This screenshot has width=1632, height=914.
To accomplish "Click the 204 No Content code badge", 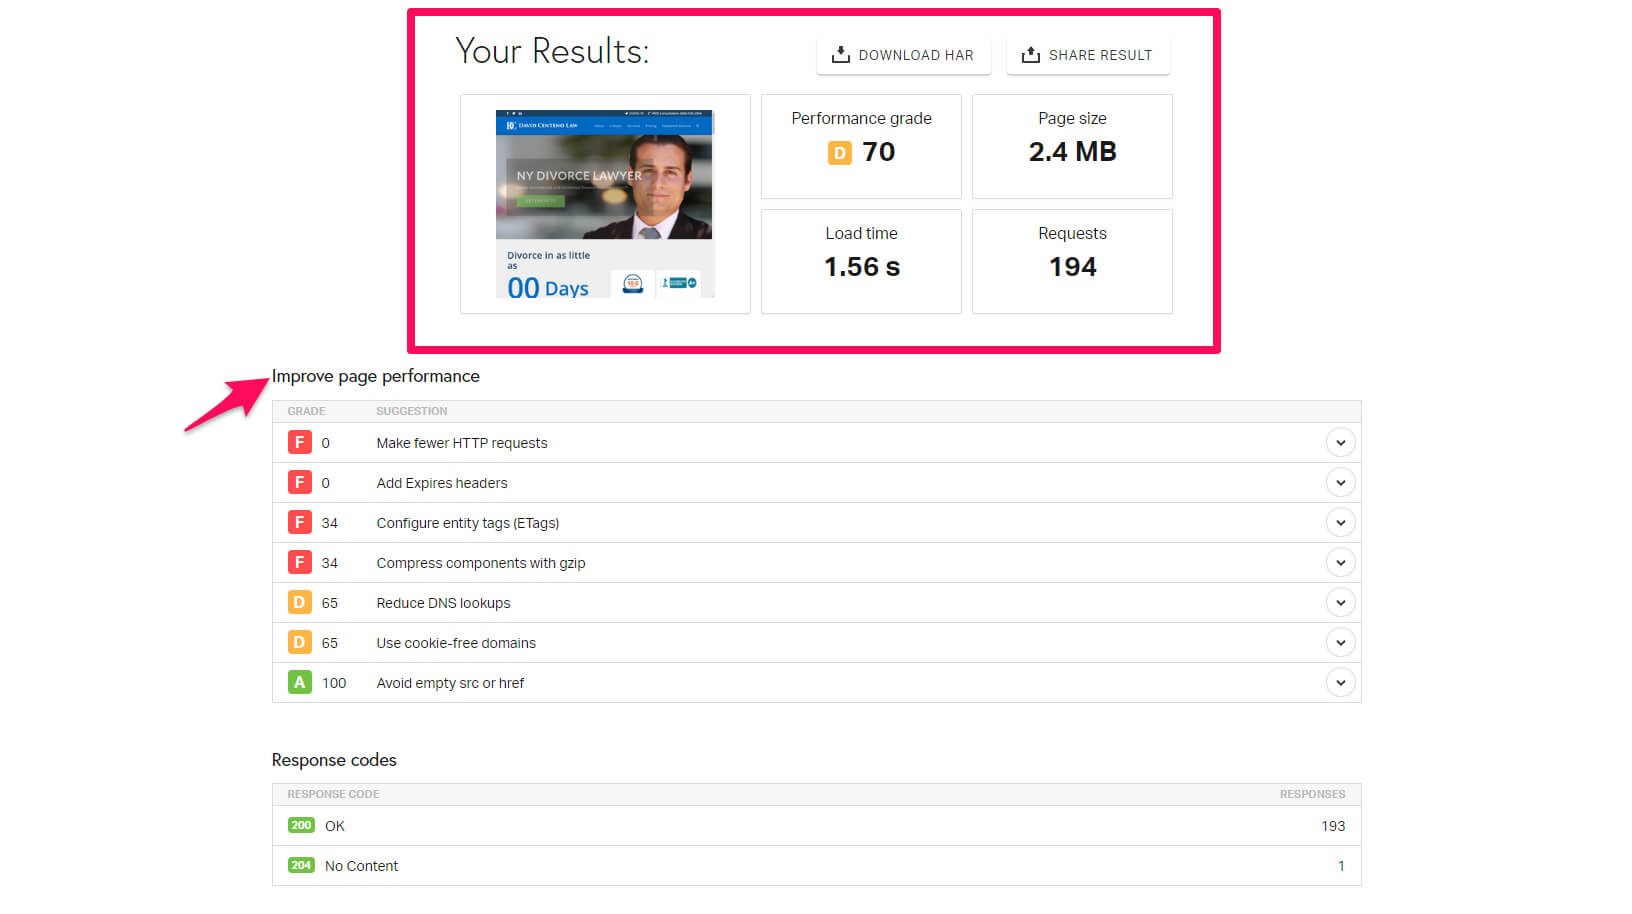I will [x=301, y=865].
